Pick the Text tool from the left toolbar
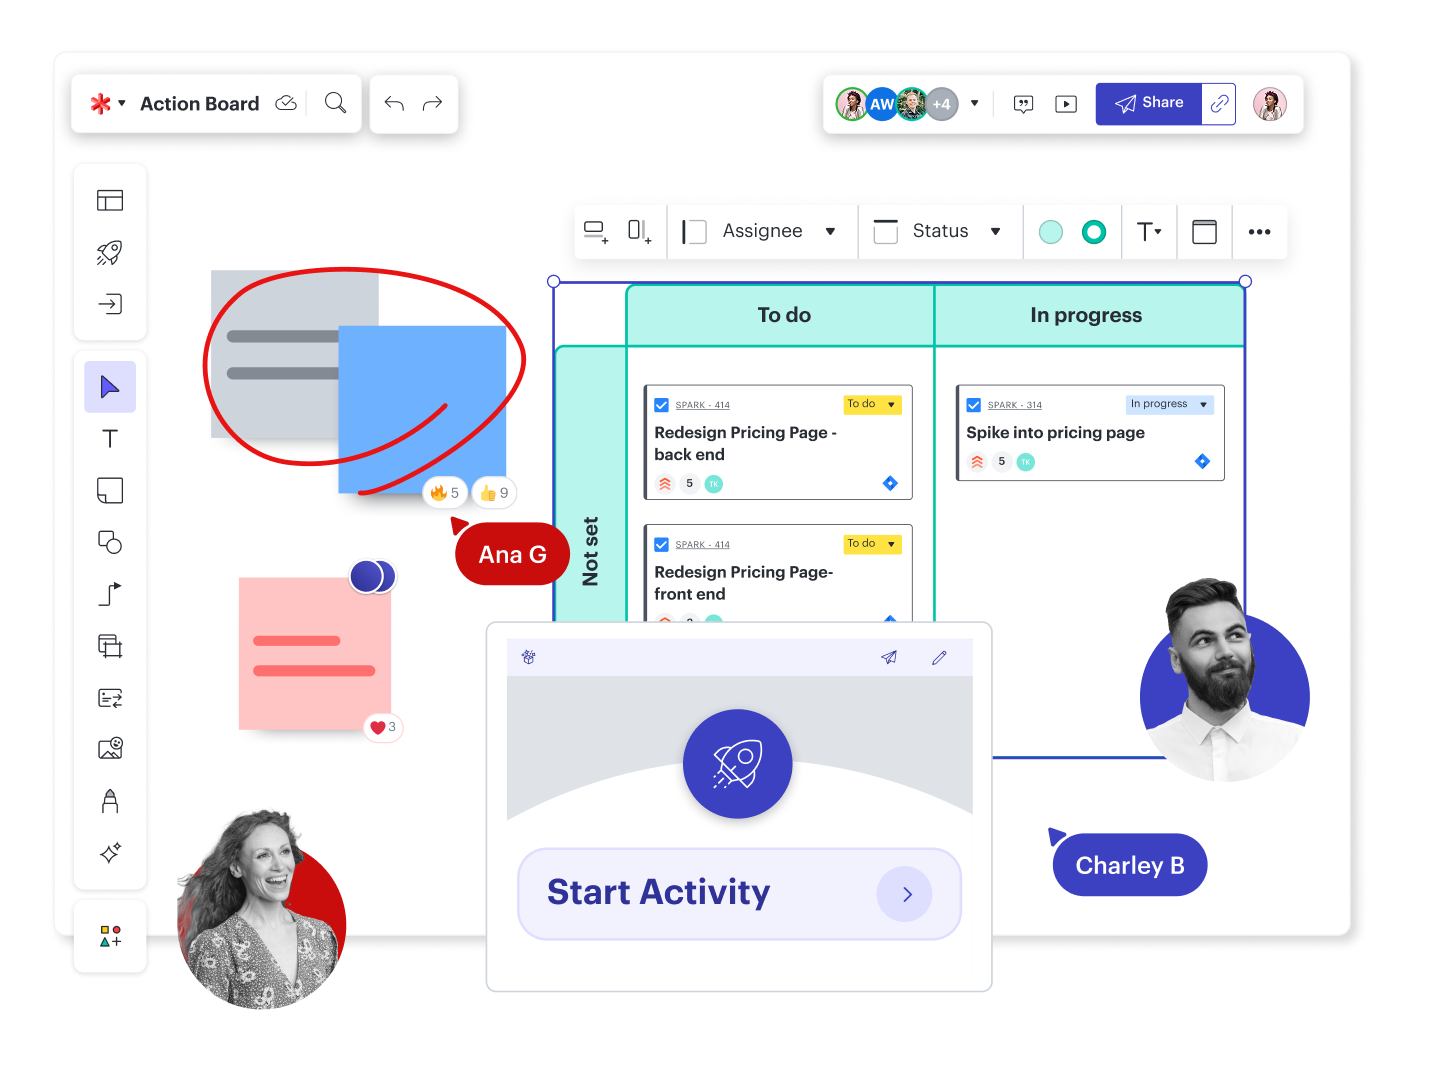 tap(110, 438)
